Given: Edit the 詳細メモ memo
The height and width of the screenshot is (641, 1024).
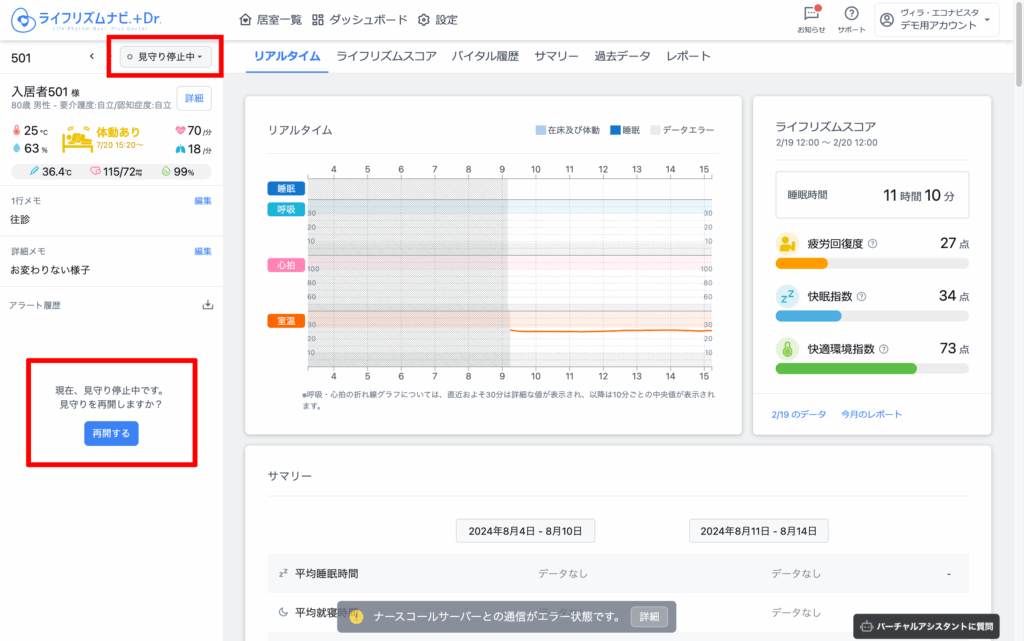Looking at the screenshot, I should (x=202, y=251).
